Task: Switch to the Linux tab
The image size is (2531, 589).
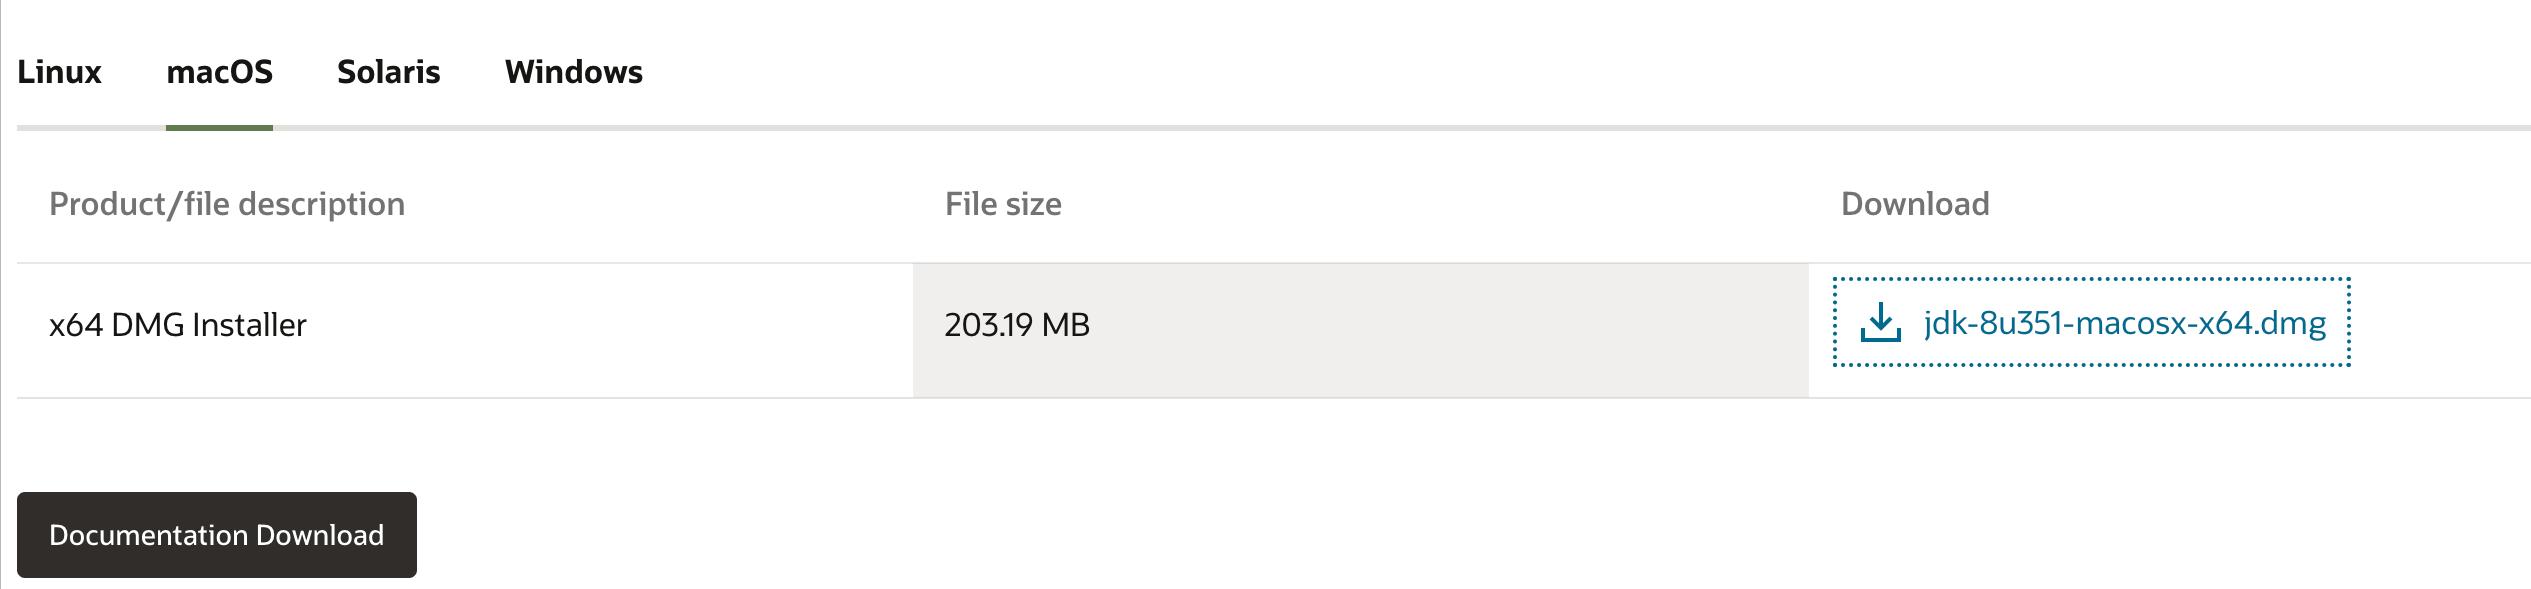Action: (x=59, y=72)
